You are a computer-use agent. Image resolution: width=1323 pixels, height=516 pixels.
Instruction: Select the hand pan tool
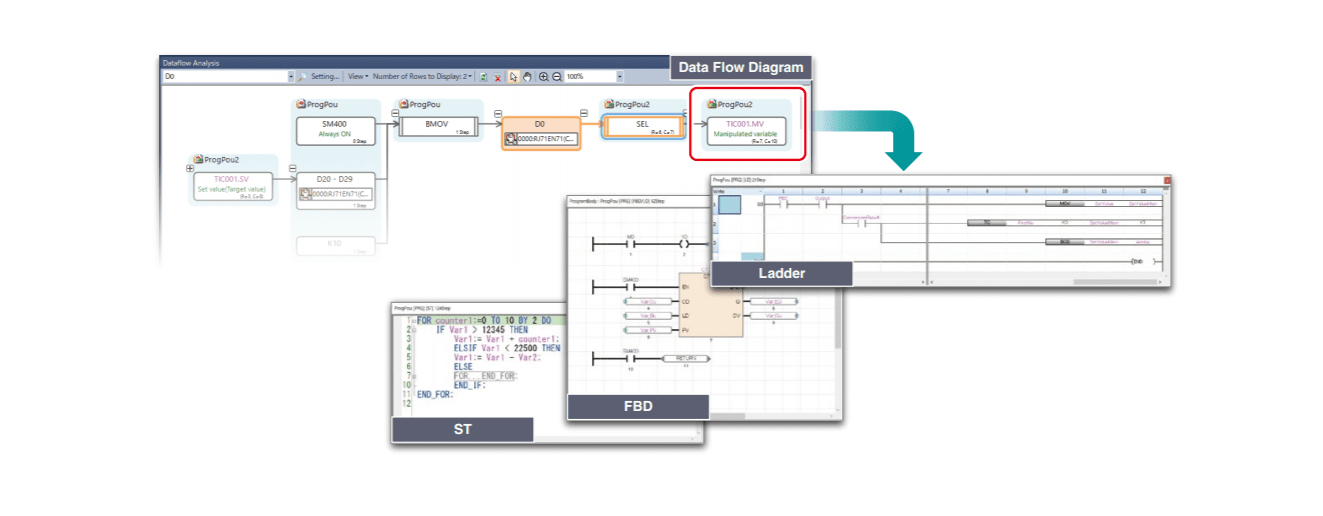pos(526,76)
